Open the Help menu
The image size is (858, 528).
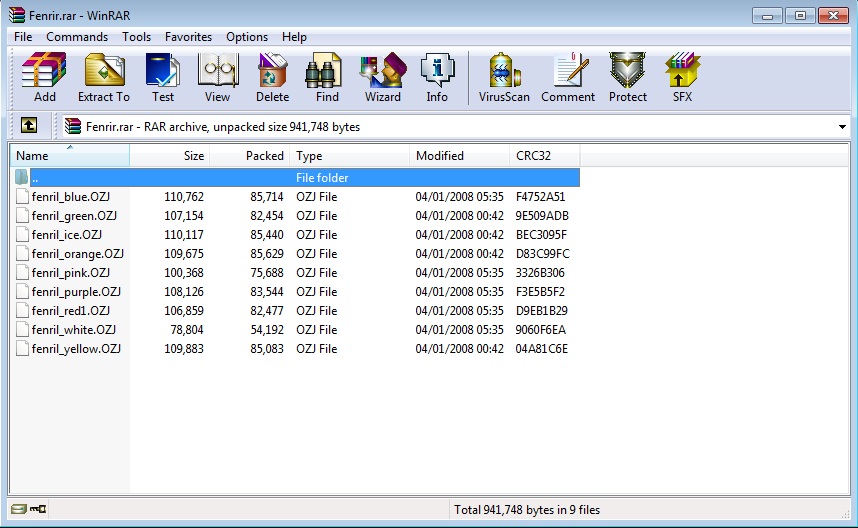[x=294, y=37]
